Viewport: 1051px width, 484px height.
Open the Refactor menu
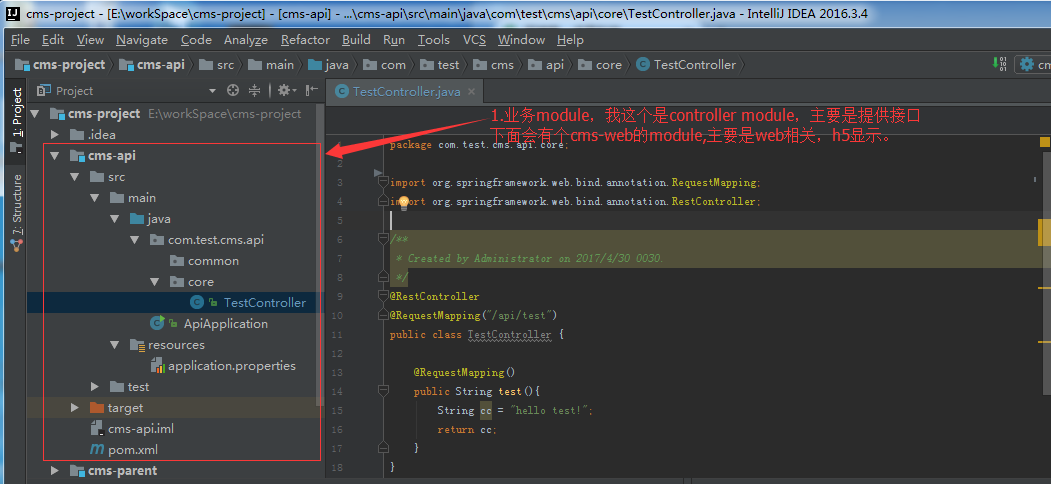click(305, 40)
